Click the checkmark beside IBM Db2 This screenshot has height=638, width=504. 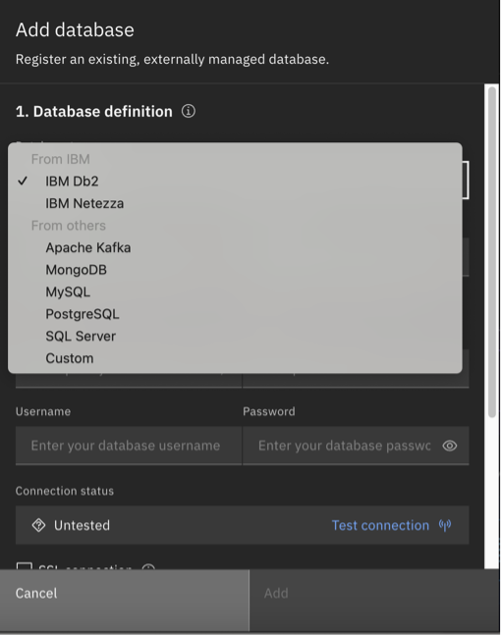click(23, 181)
